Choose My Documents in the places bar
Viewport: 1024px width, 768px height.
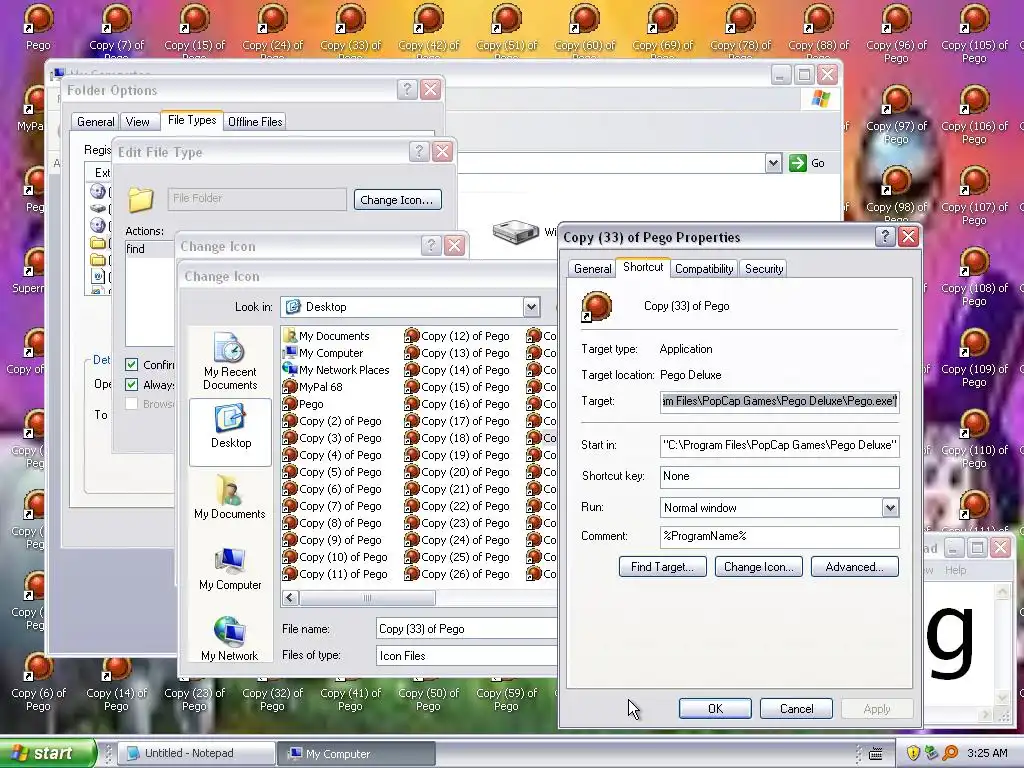tap(230, 497)
